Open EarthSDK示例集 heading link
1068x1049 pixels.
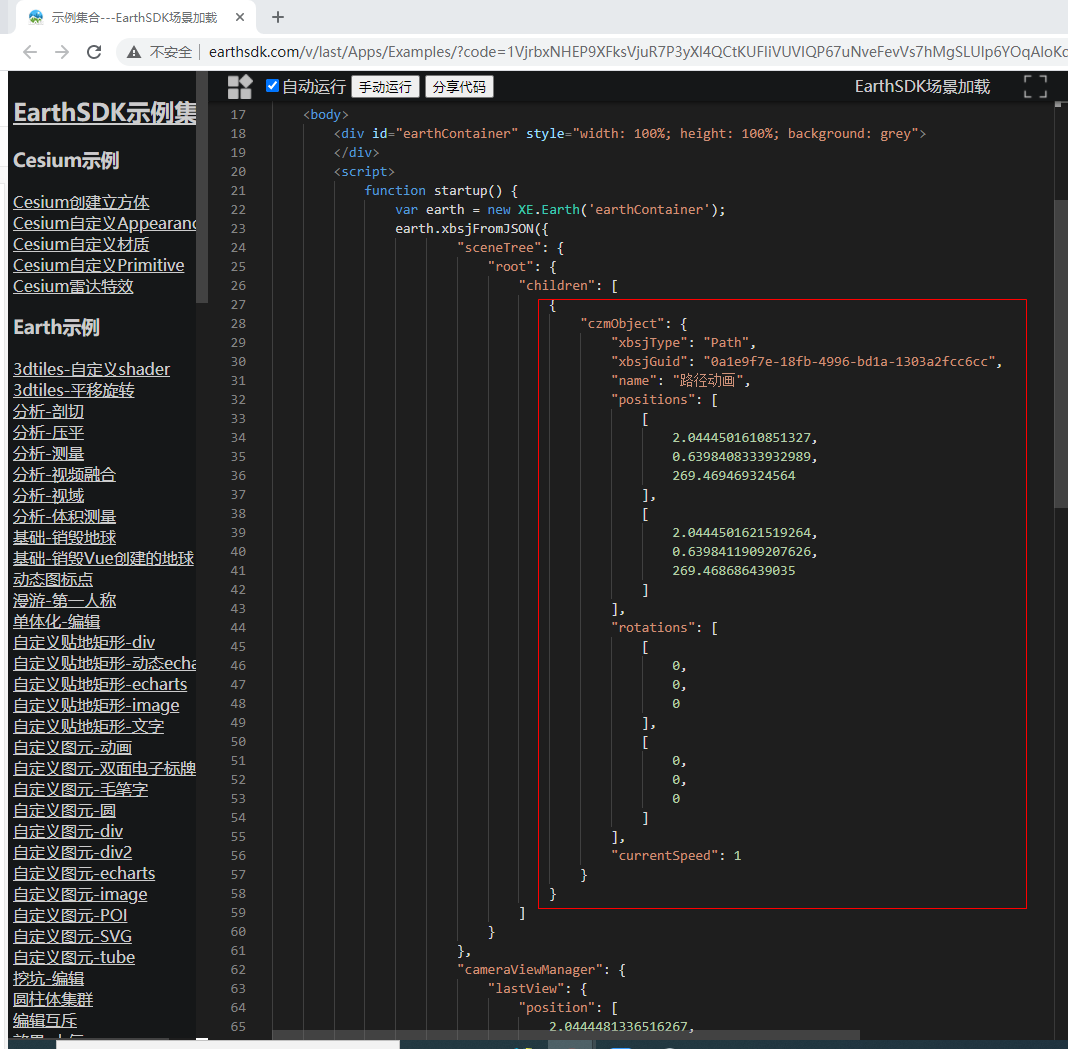pos(105,113)
